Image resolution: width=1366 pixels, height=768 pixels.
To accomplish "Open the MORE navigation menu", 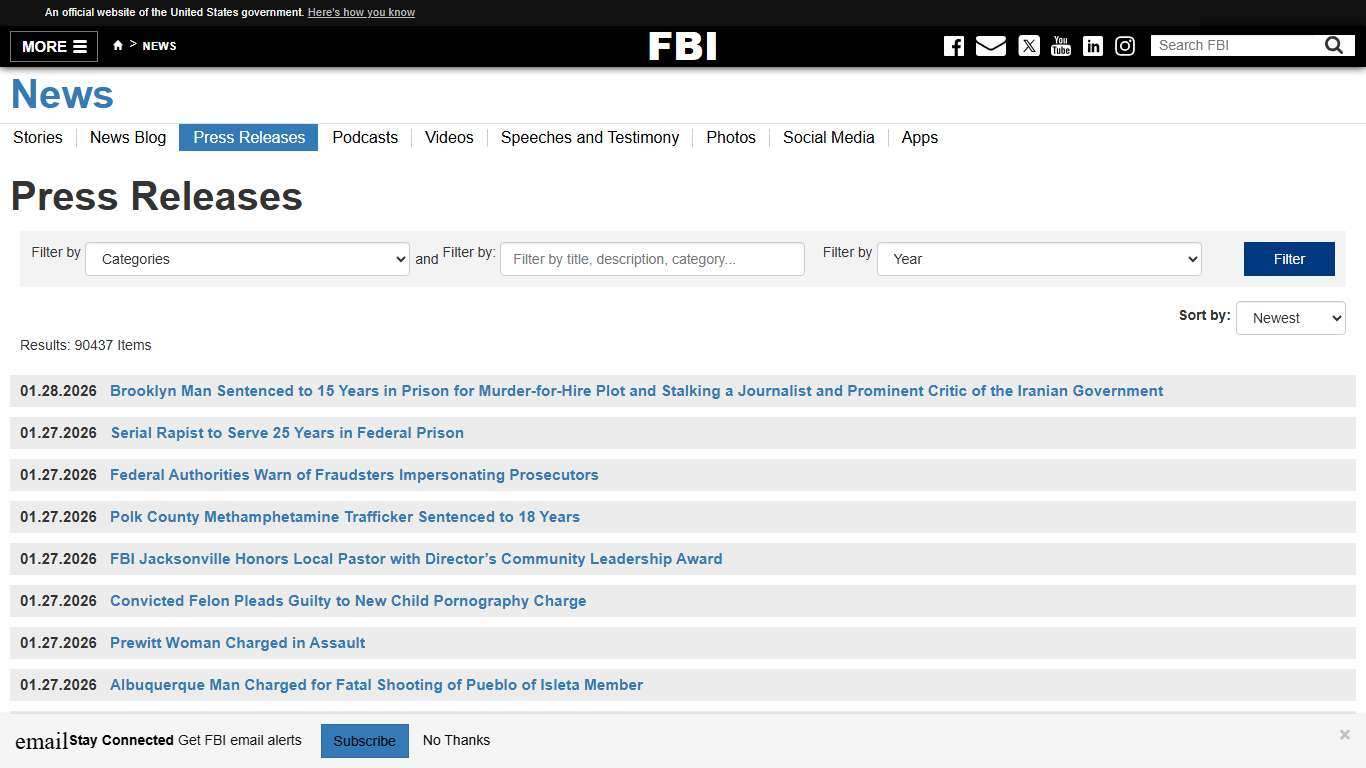I will point(53,46).
